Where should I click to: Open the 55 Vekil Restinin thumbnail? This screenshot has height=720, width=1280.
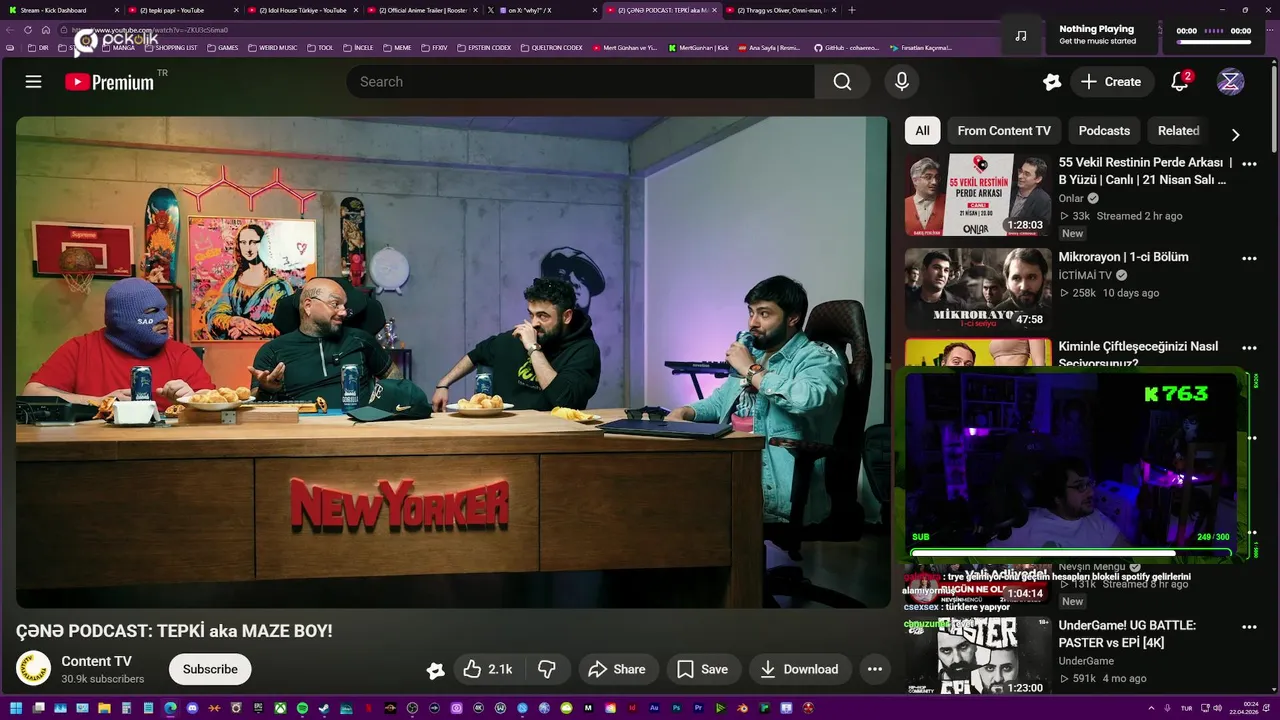tap(978, 195)
